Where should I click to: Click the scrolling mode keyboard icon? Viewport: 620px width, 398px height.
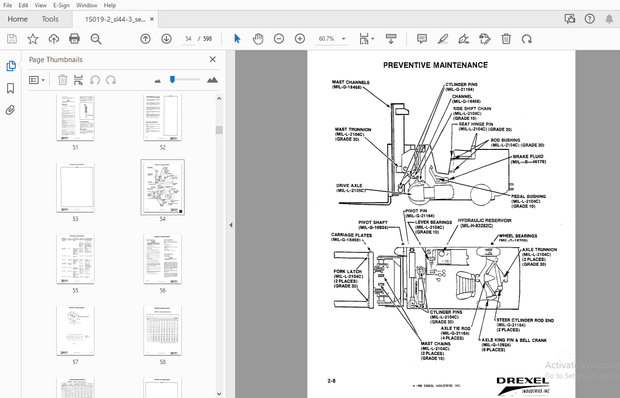391,39
